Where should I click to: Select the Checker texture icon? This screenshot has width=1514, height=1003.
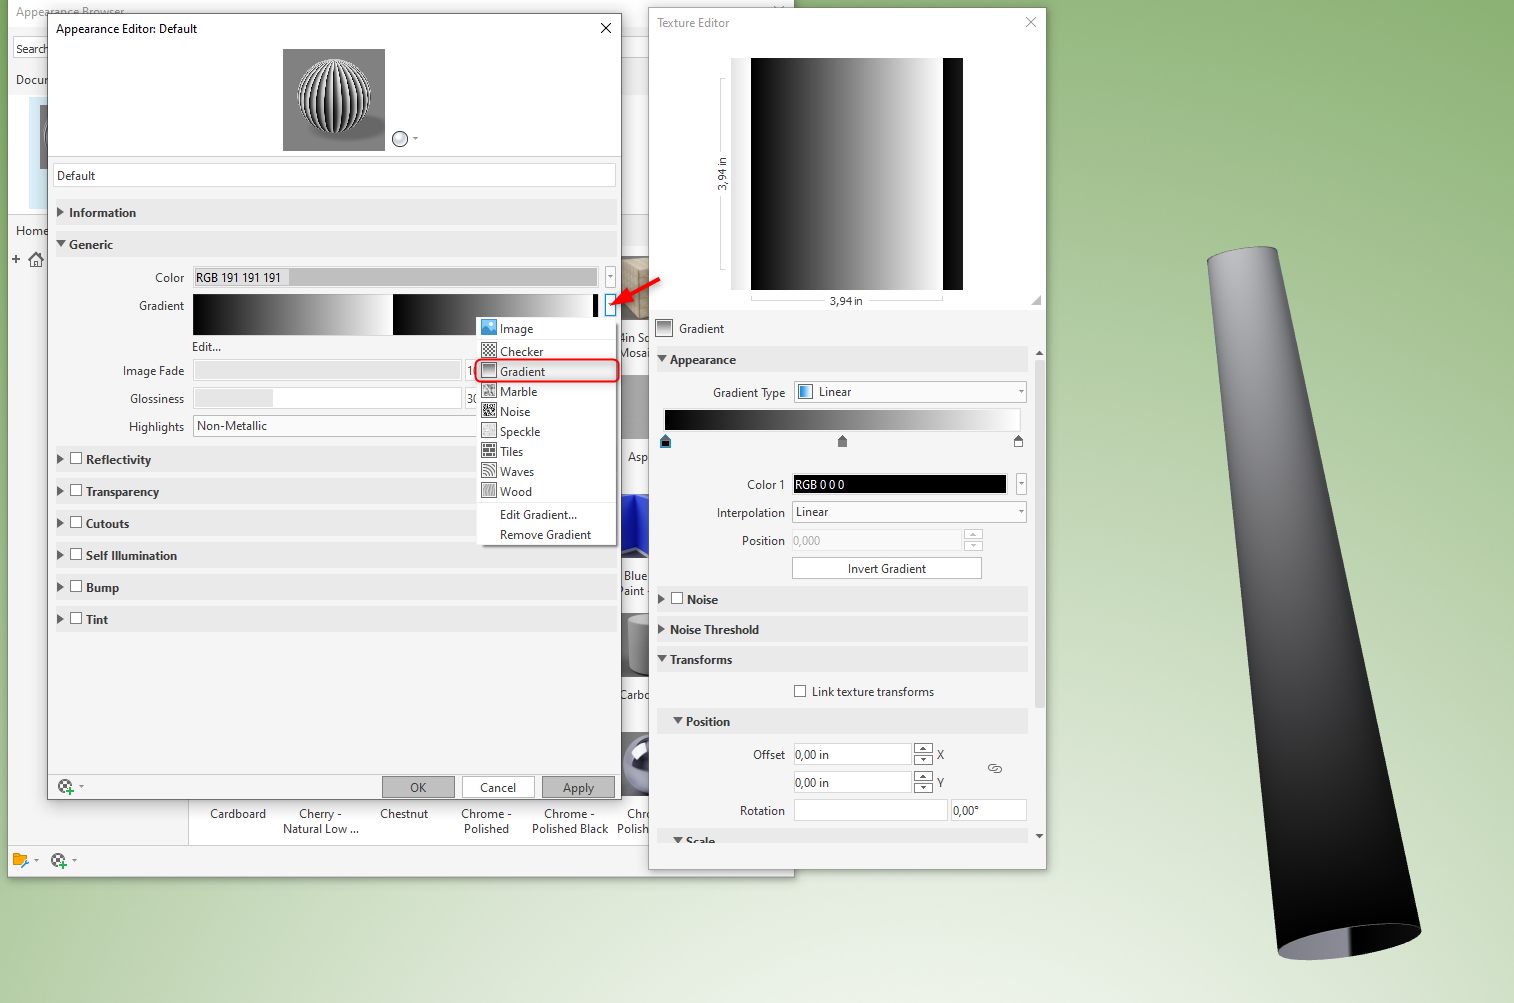click(521, 350)
